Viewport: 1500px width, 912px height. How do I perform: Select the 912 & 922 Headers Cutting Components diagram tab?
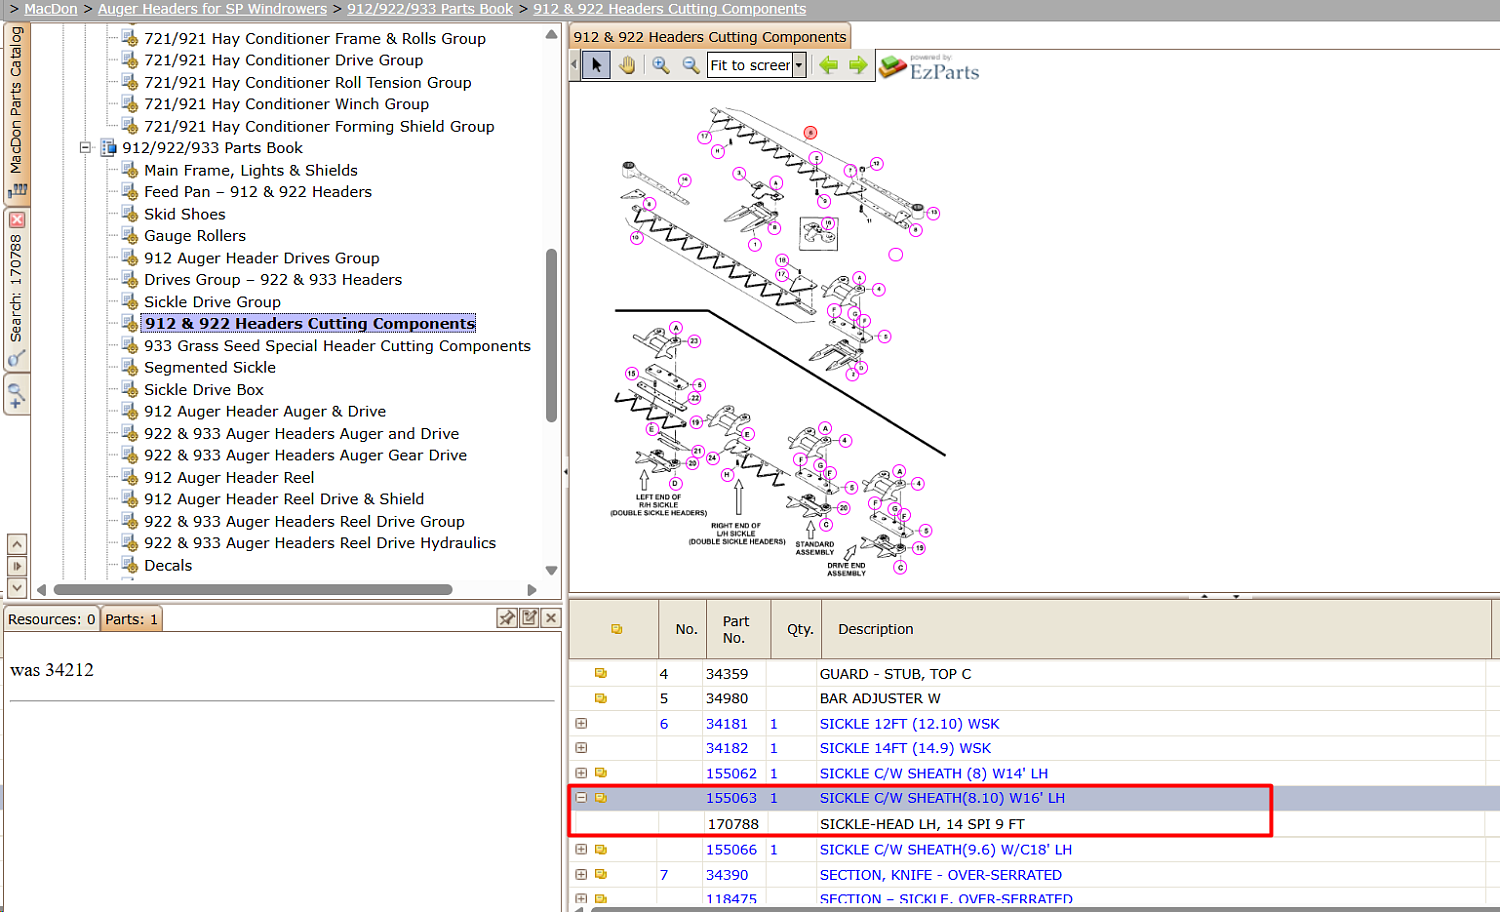click(710, 37)
